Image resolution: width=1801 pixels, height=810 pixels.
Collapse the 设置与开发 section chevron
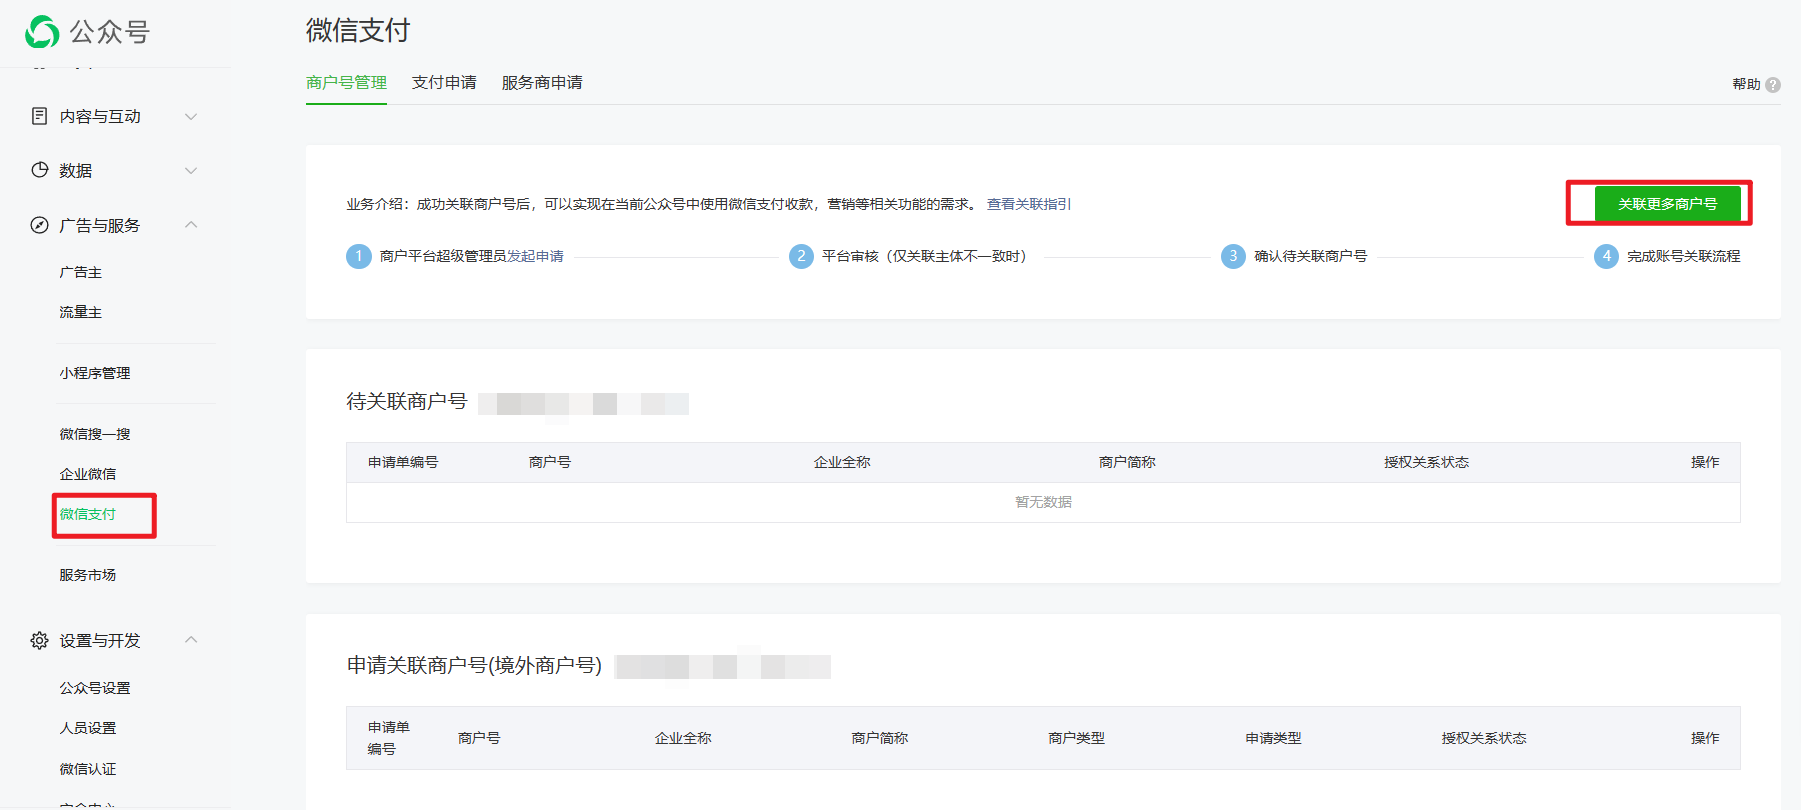[191, 640]
